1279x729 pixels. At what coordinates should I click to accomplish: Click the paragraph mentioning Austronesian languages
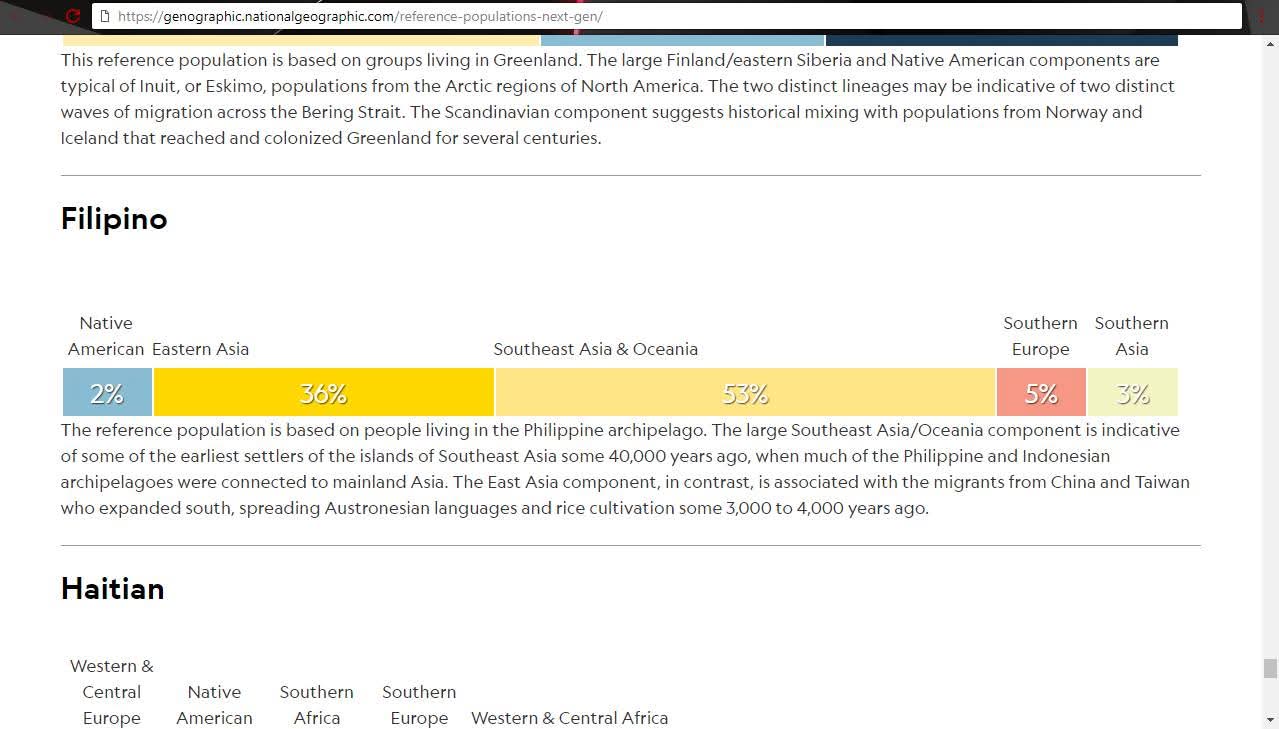[x=625, y=469]
